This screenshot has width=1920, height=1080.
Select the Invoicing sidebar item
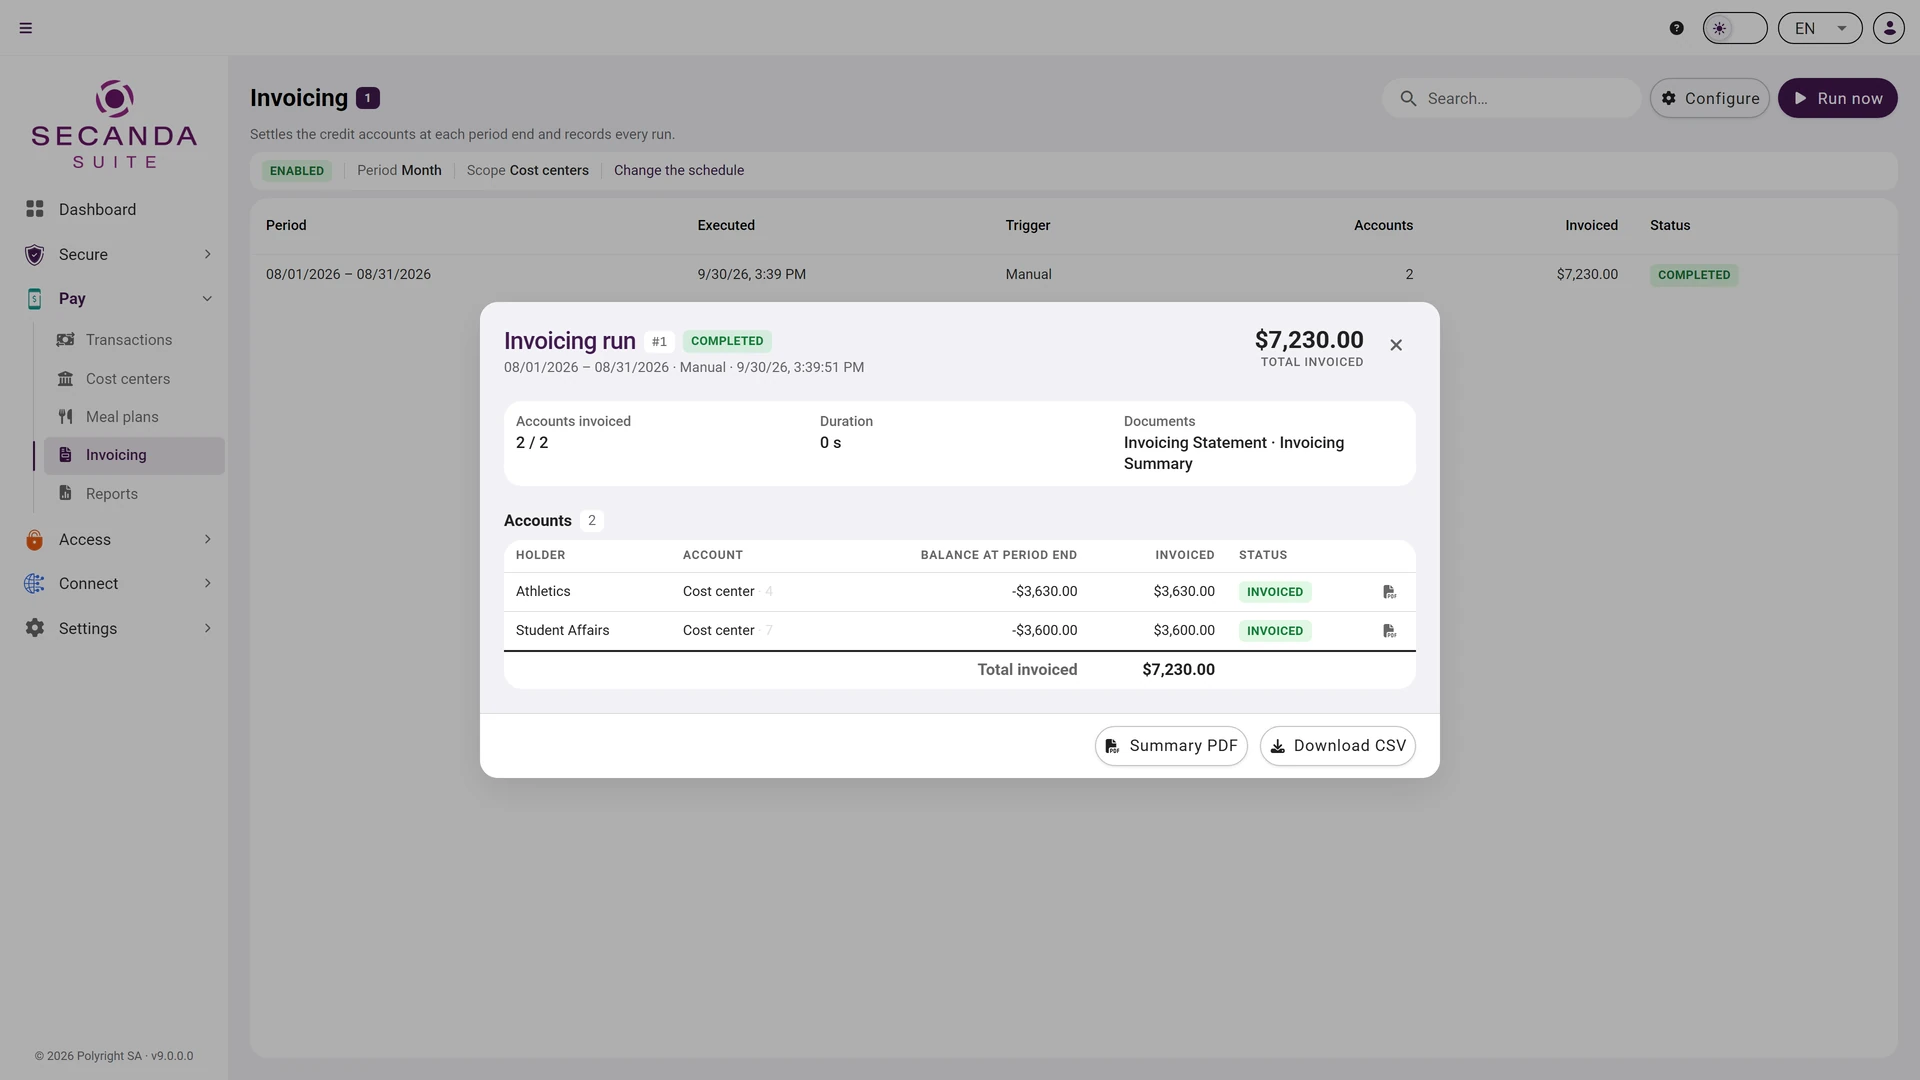coord(134,455)
